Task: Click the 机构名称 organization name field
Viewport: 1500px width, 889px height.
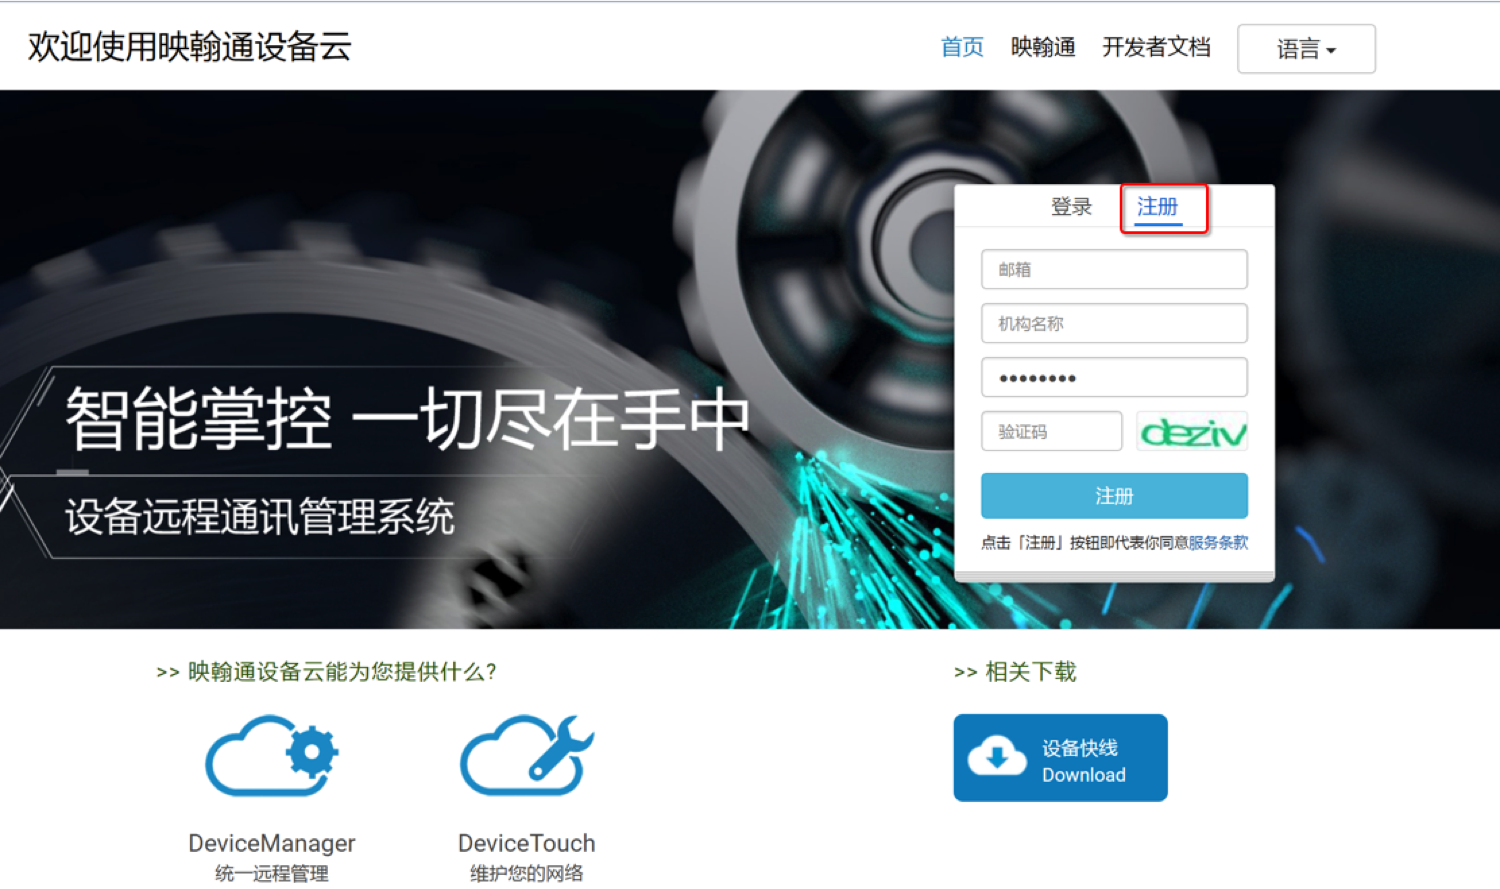Action: click(x=1113, y=323)
